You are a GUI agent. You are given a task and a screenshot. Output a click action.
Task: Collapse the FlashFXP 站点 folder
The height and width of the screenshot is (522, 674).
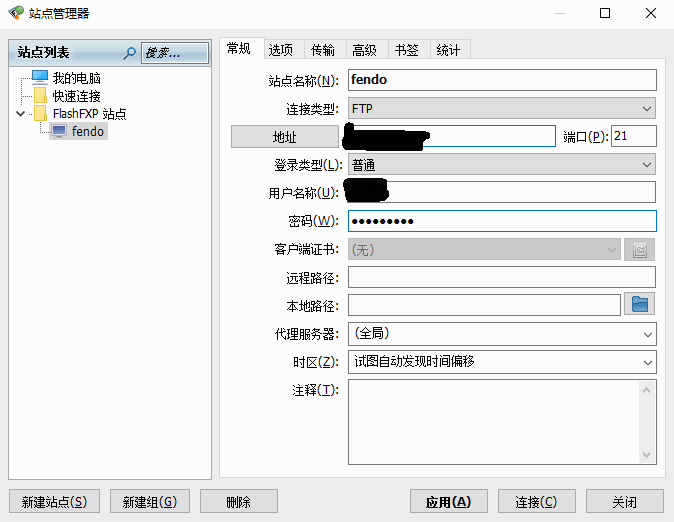[20, 114]
